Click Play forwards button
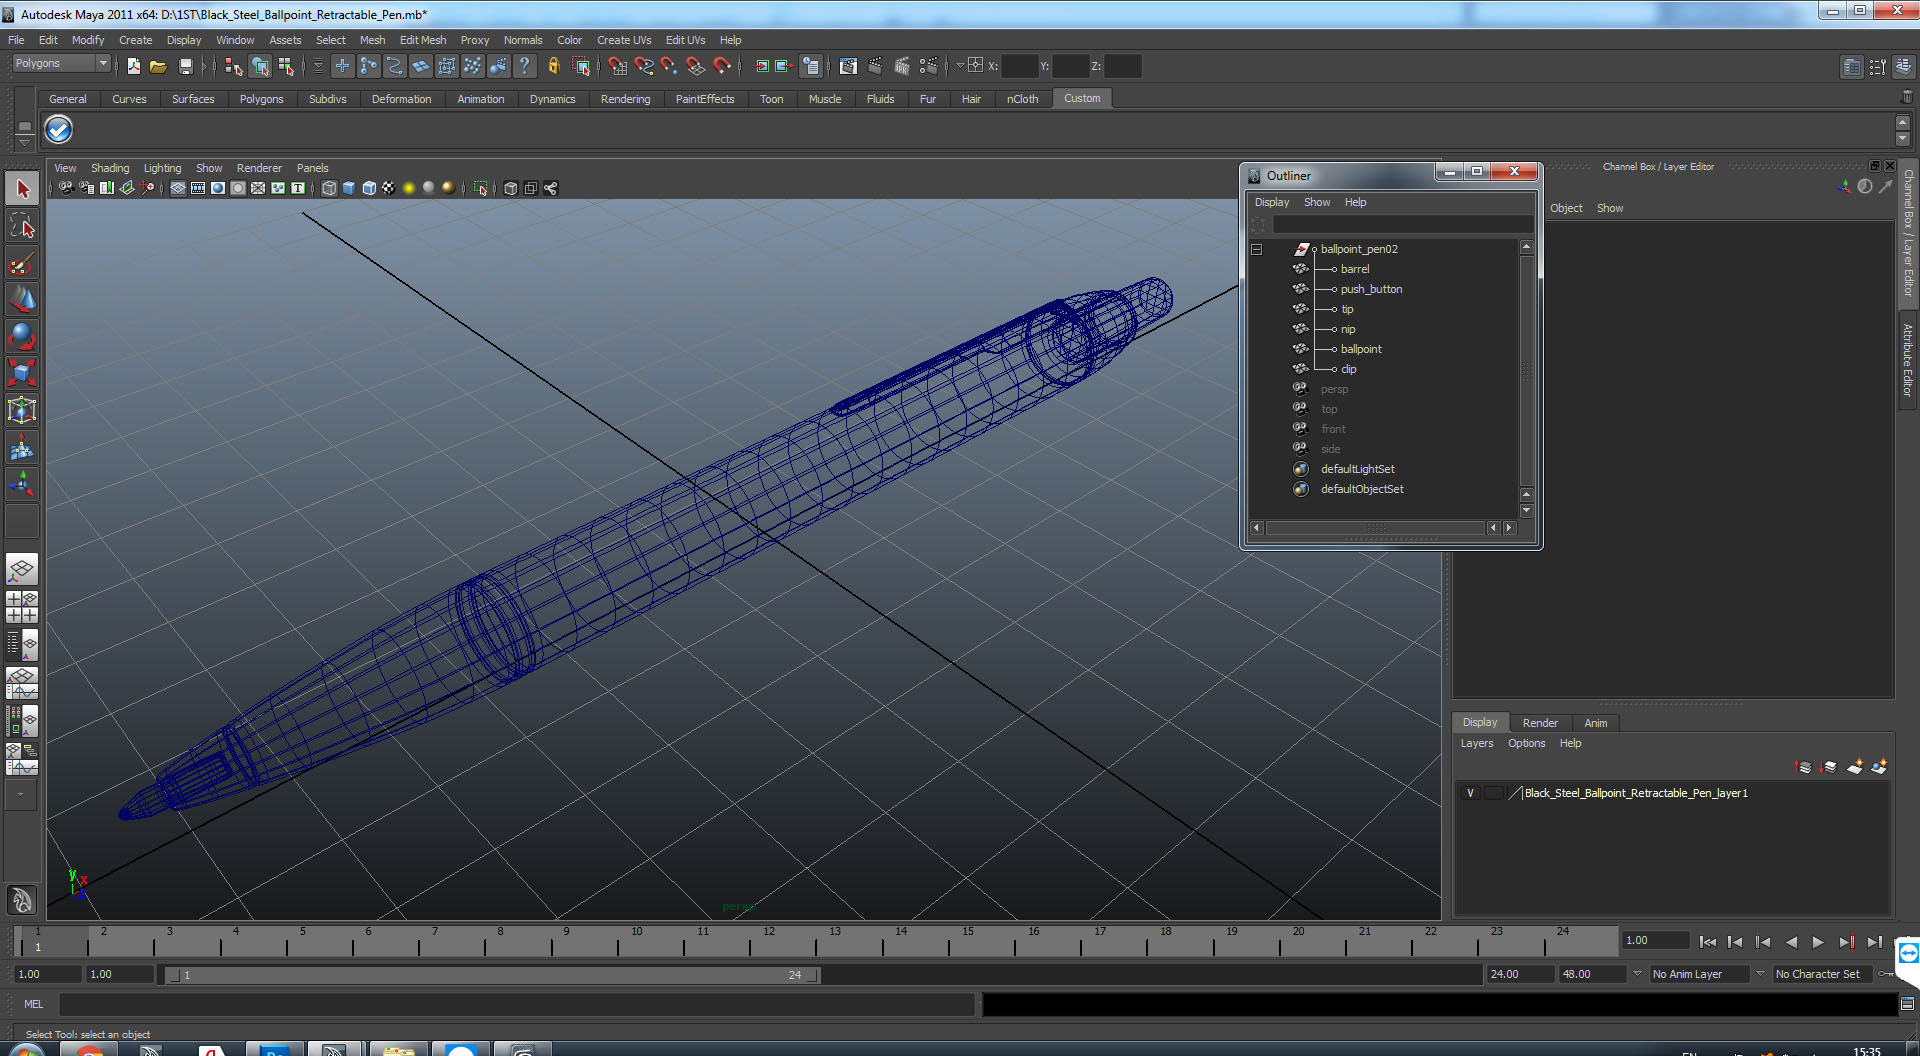This screenshot has height=1056, width=1920. point(1818,942)
